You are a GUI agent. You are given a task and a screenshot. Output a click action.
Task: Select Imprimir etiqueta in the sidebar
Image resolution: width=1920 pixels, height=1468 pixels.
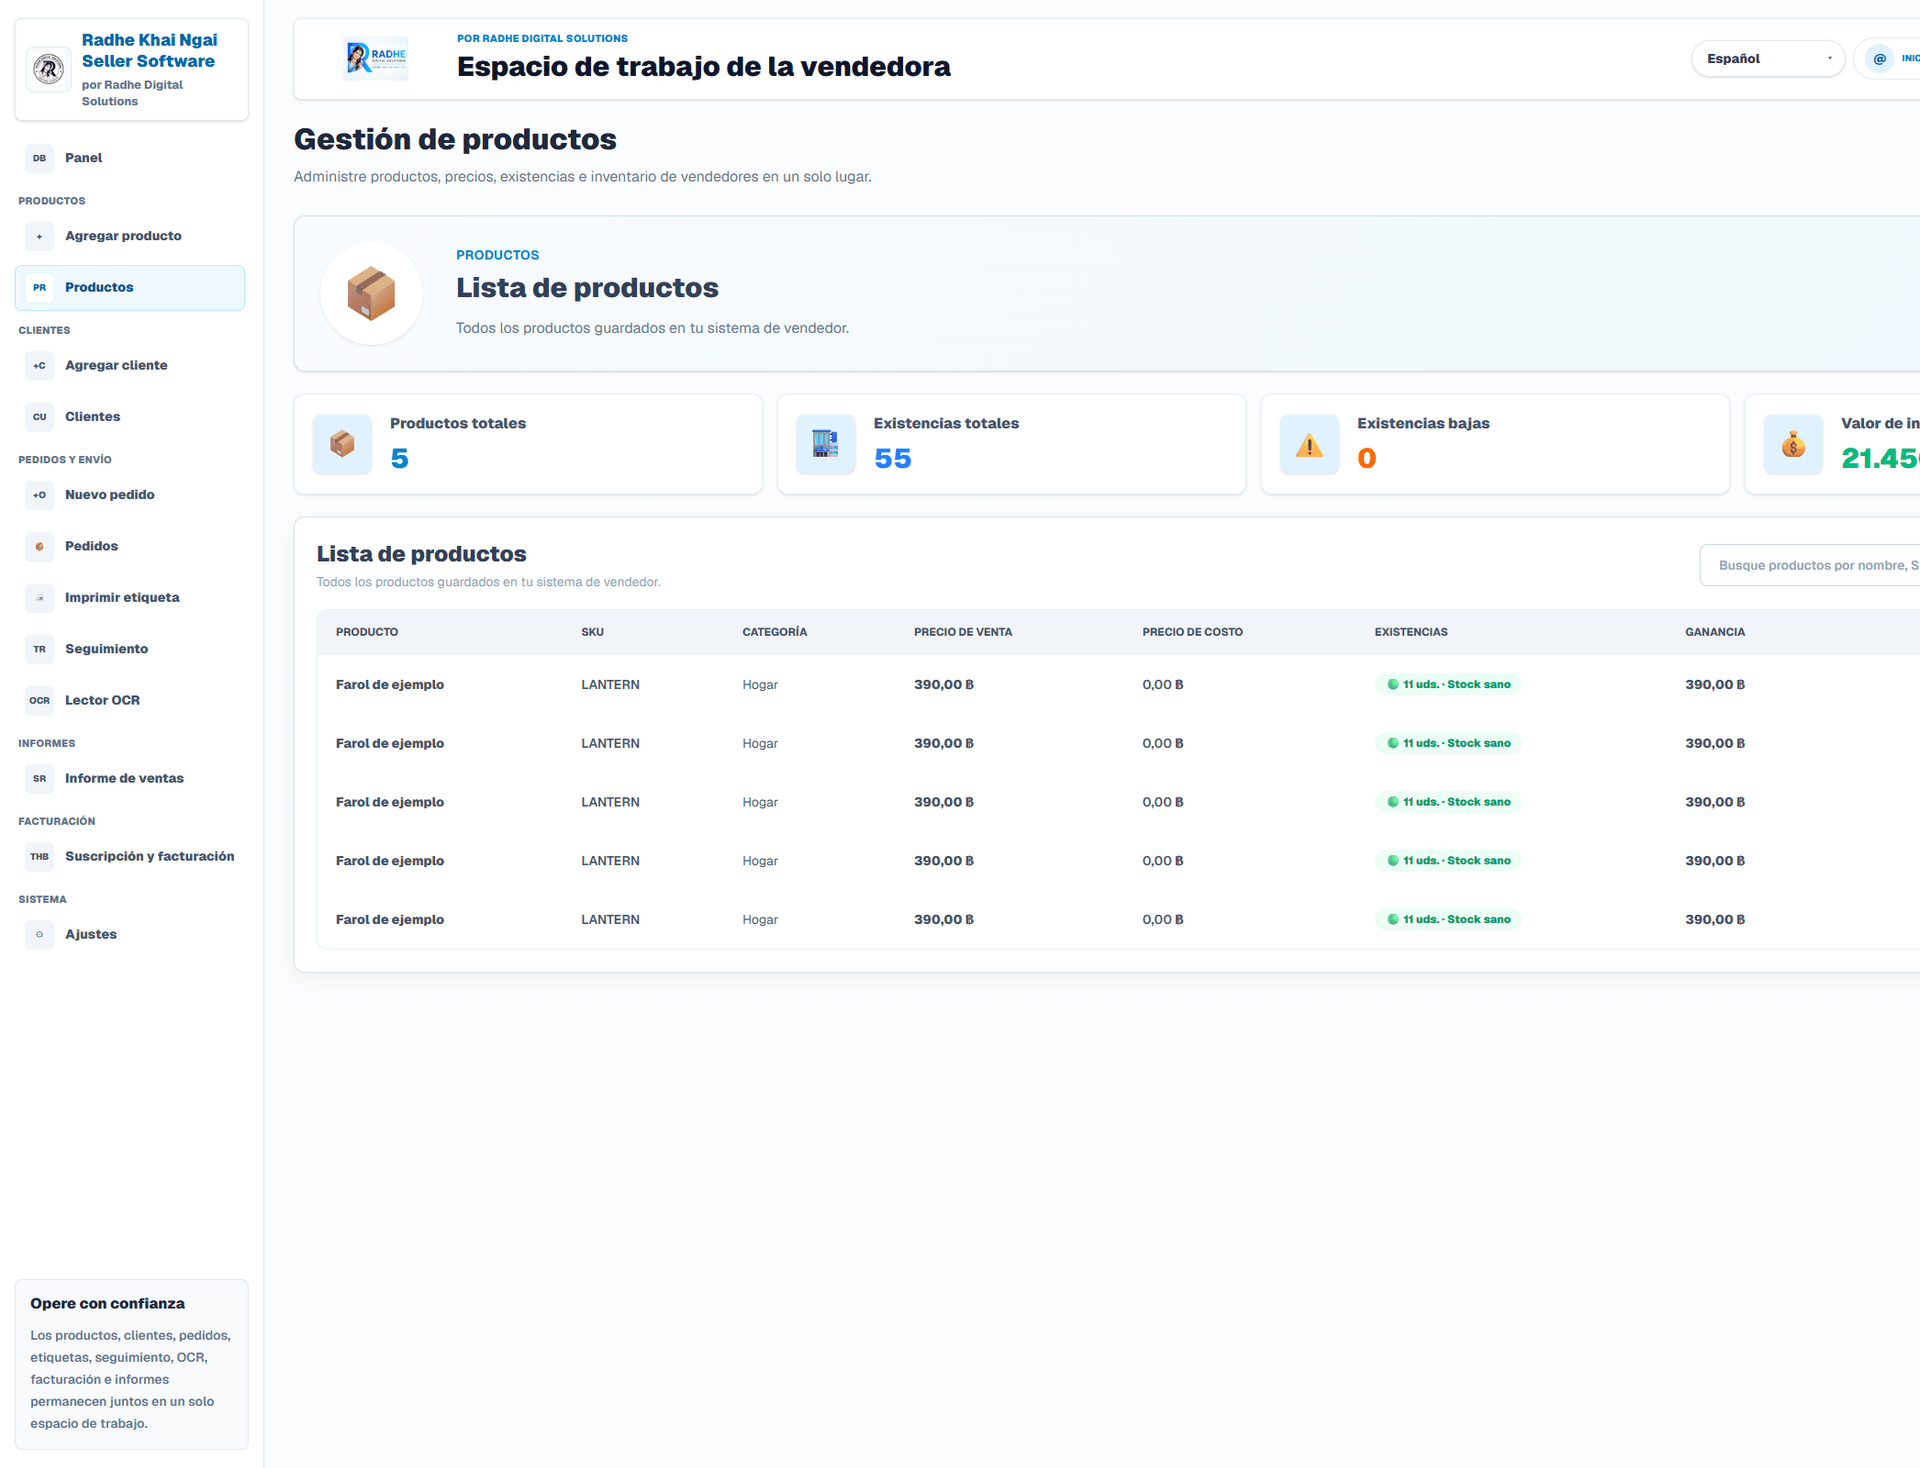[130, 598]
